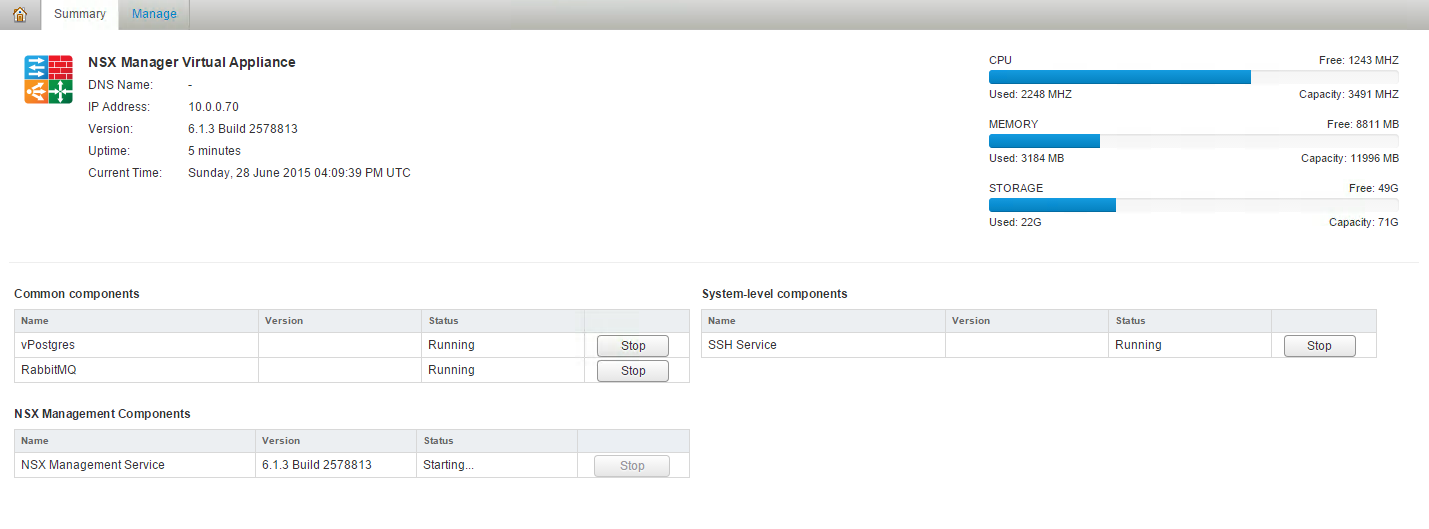Viewport: 1429px width, 529px height.
Task: Click the Memory usage bar
Action: [1193, 141]
